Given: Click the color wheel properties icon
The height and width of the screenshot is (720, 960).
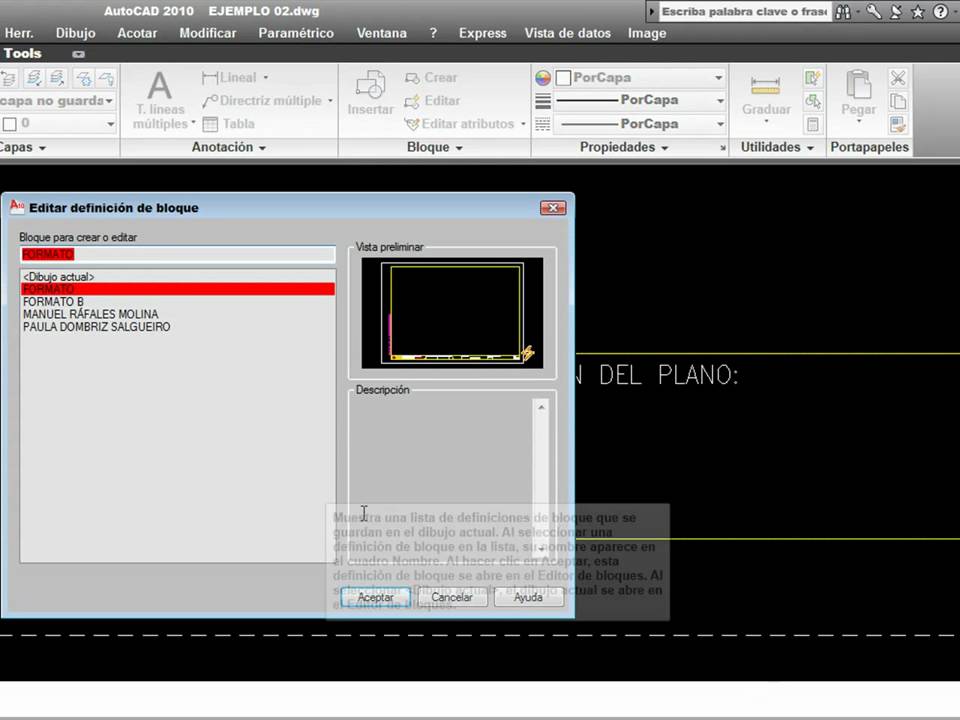Looking at the screenshot, I should (x=542, y=78).
